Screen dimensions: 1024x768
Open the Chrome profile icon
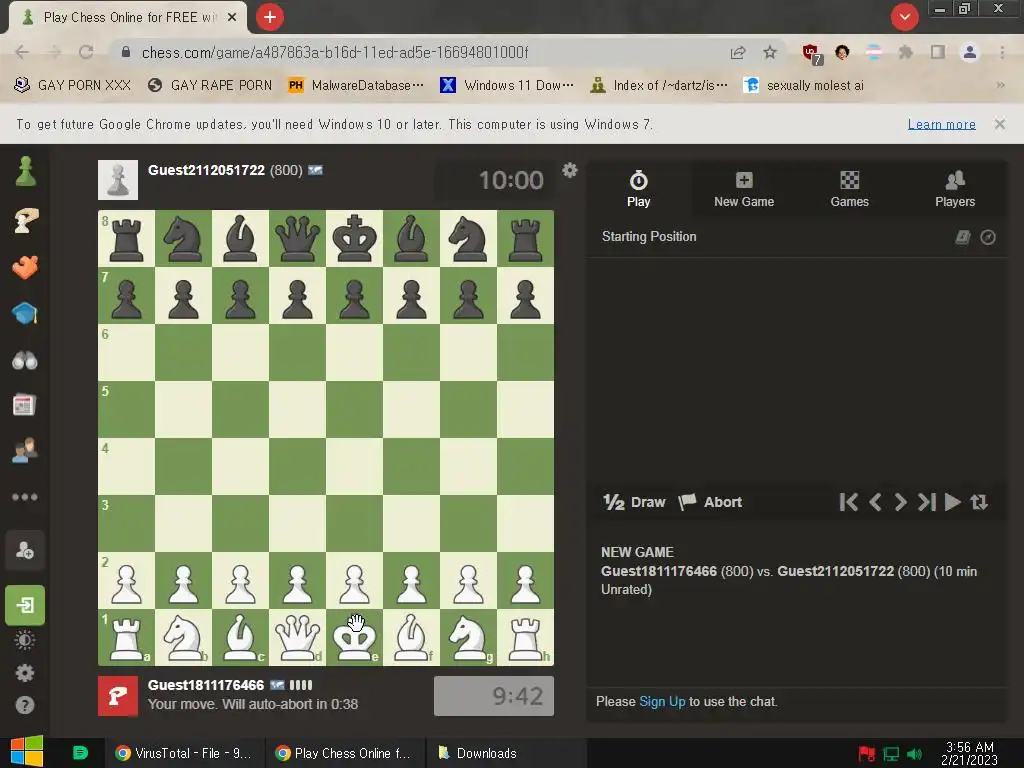coord(970,52)
